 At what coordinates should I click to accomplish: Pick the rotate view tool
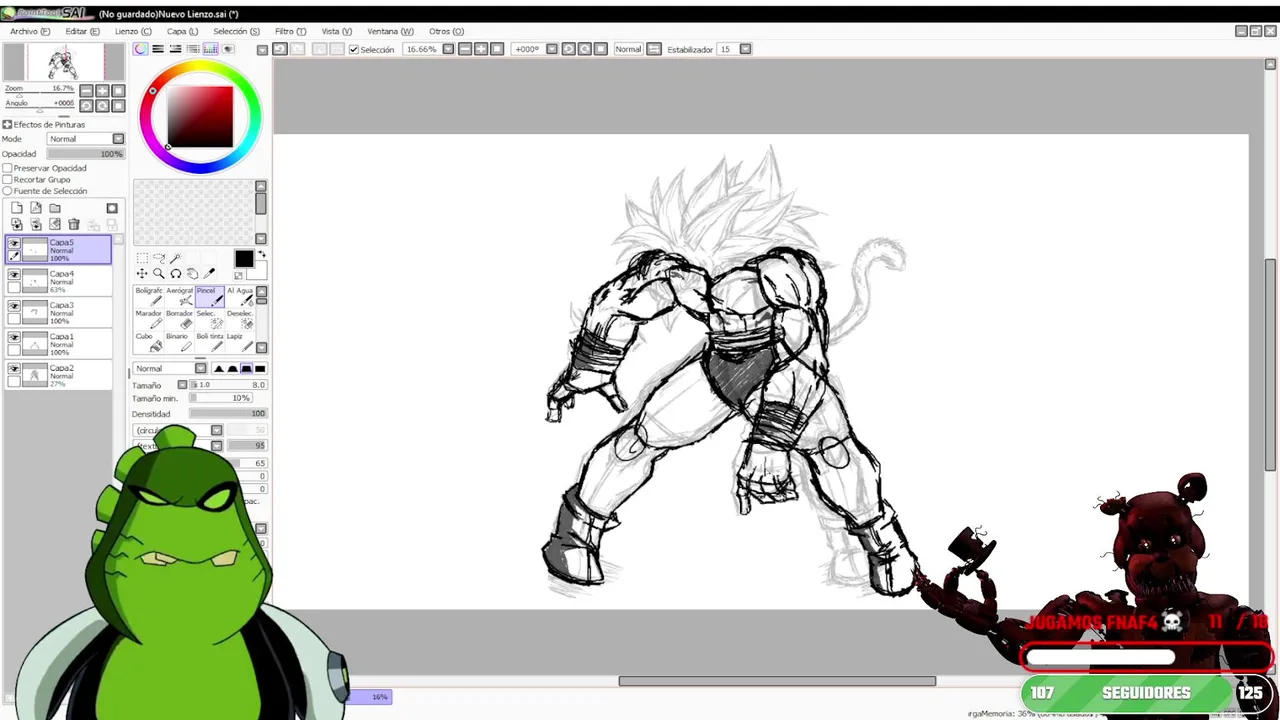click(176, 274)
